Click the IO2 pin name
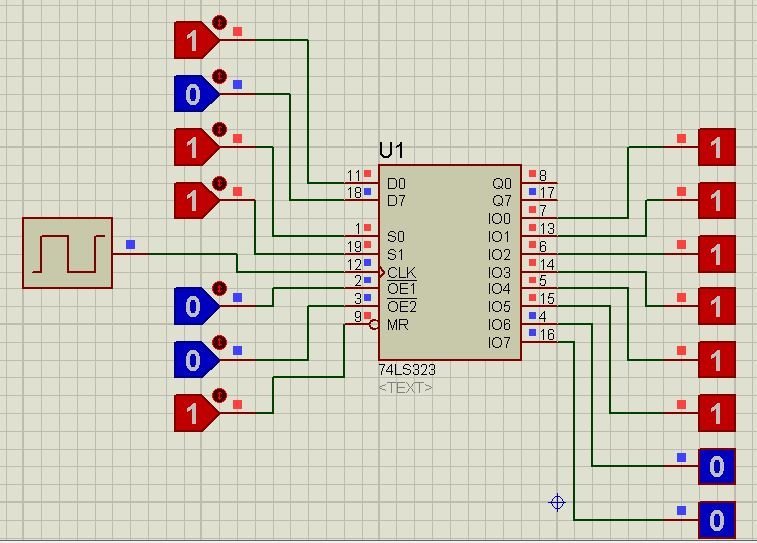 point(500,254)
